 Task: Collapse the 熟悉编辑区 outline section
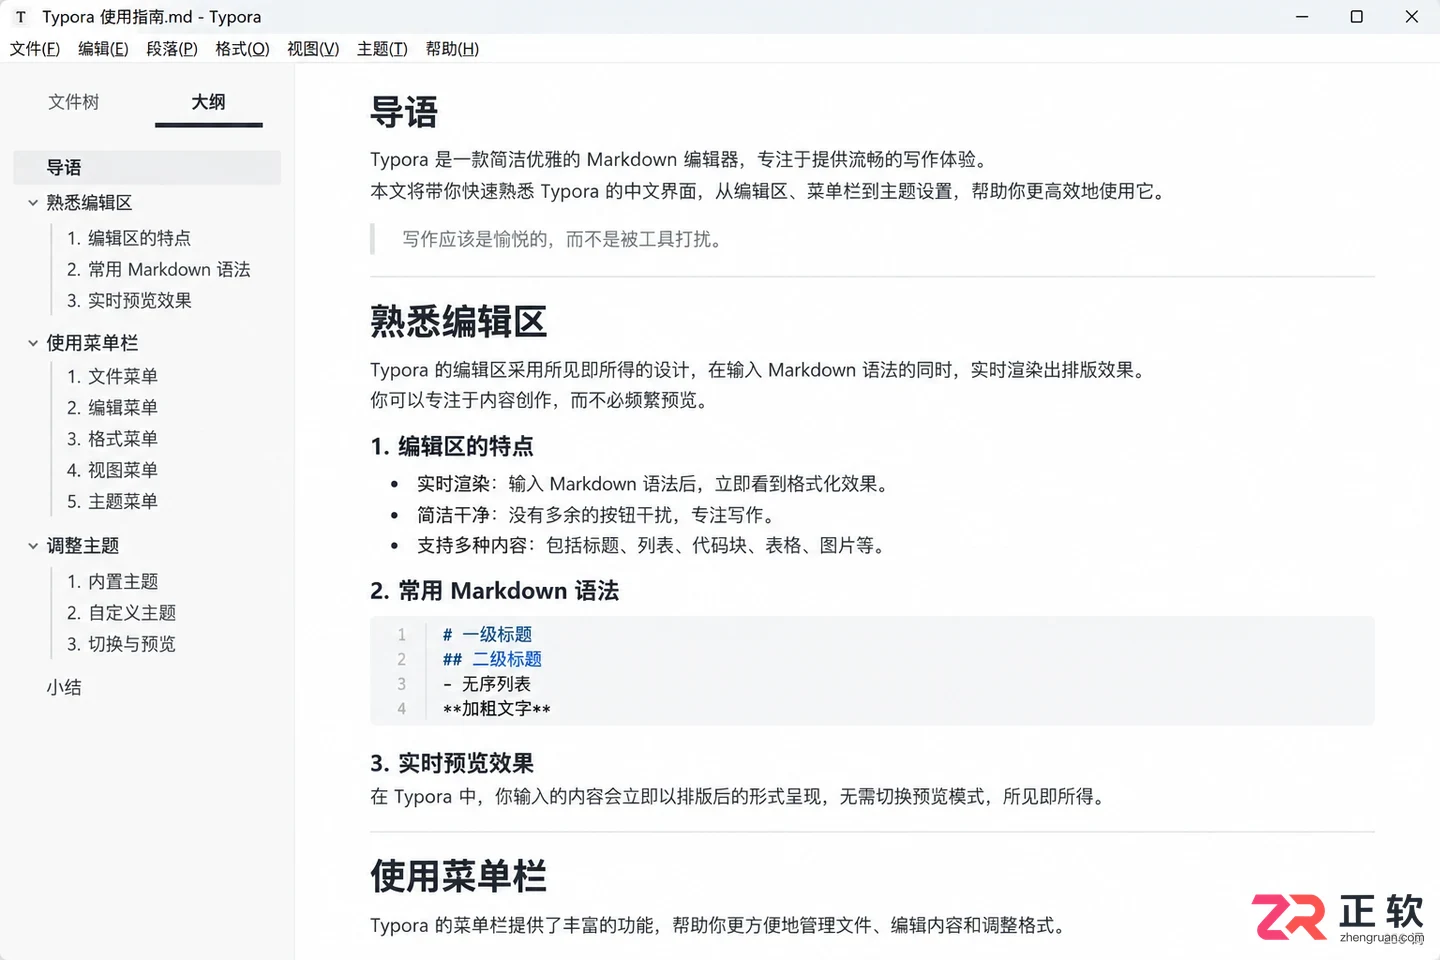tap(33, 203)
